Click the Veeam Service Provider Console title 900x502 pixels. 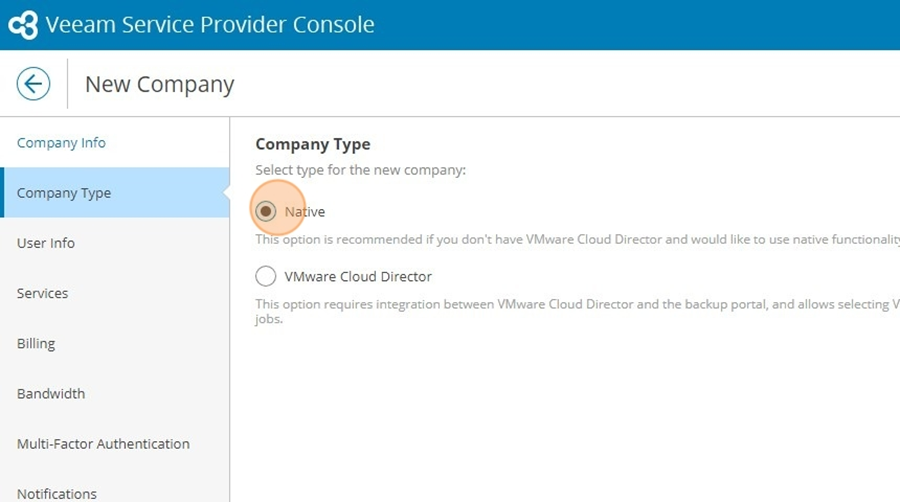click(210, 25)
